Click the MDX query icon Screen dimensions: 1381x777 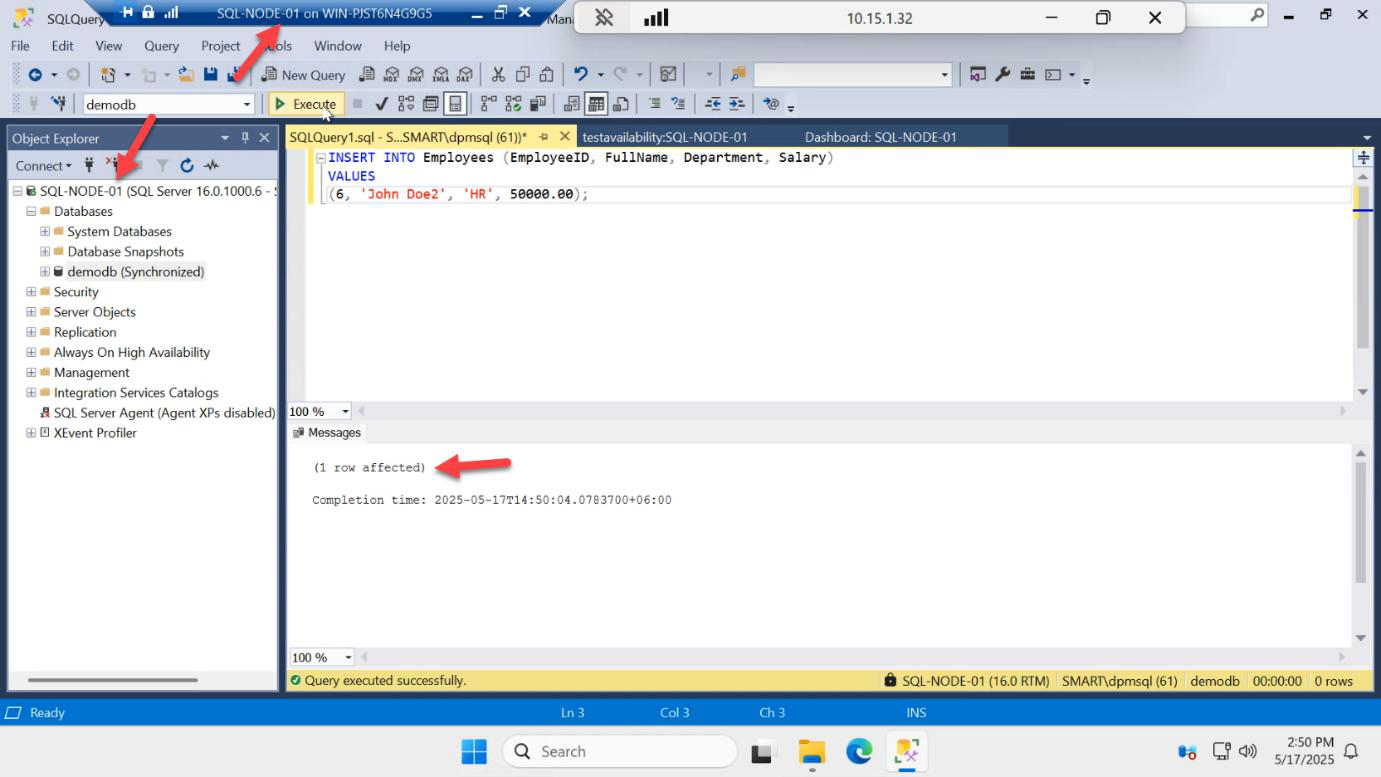coord(391,75)
